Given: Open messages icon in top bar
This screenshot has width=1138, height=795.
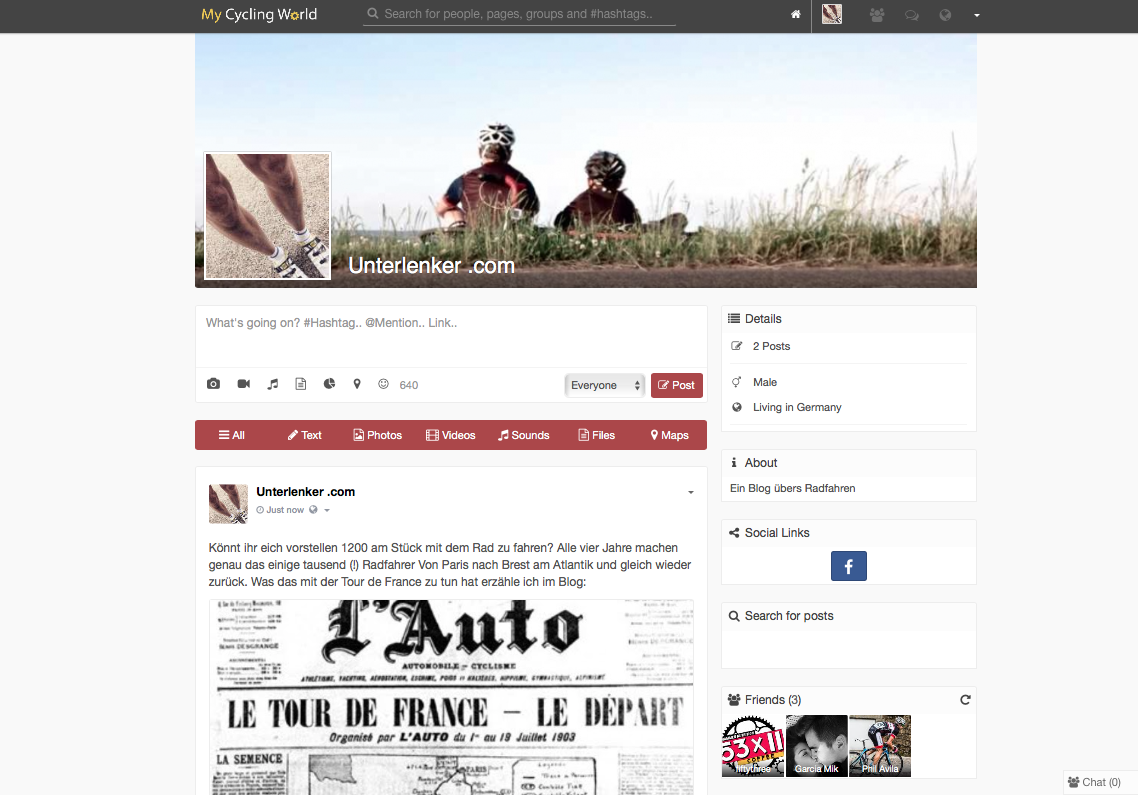Looking at the screenshot, I should click(x=912, y=15).
